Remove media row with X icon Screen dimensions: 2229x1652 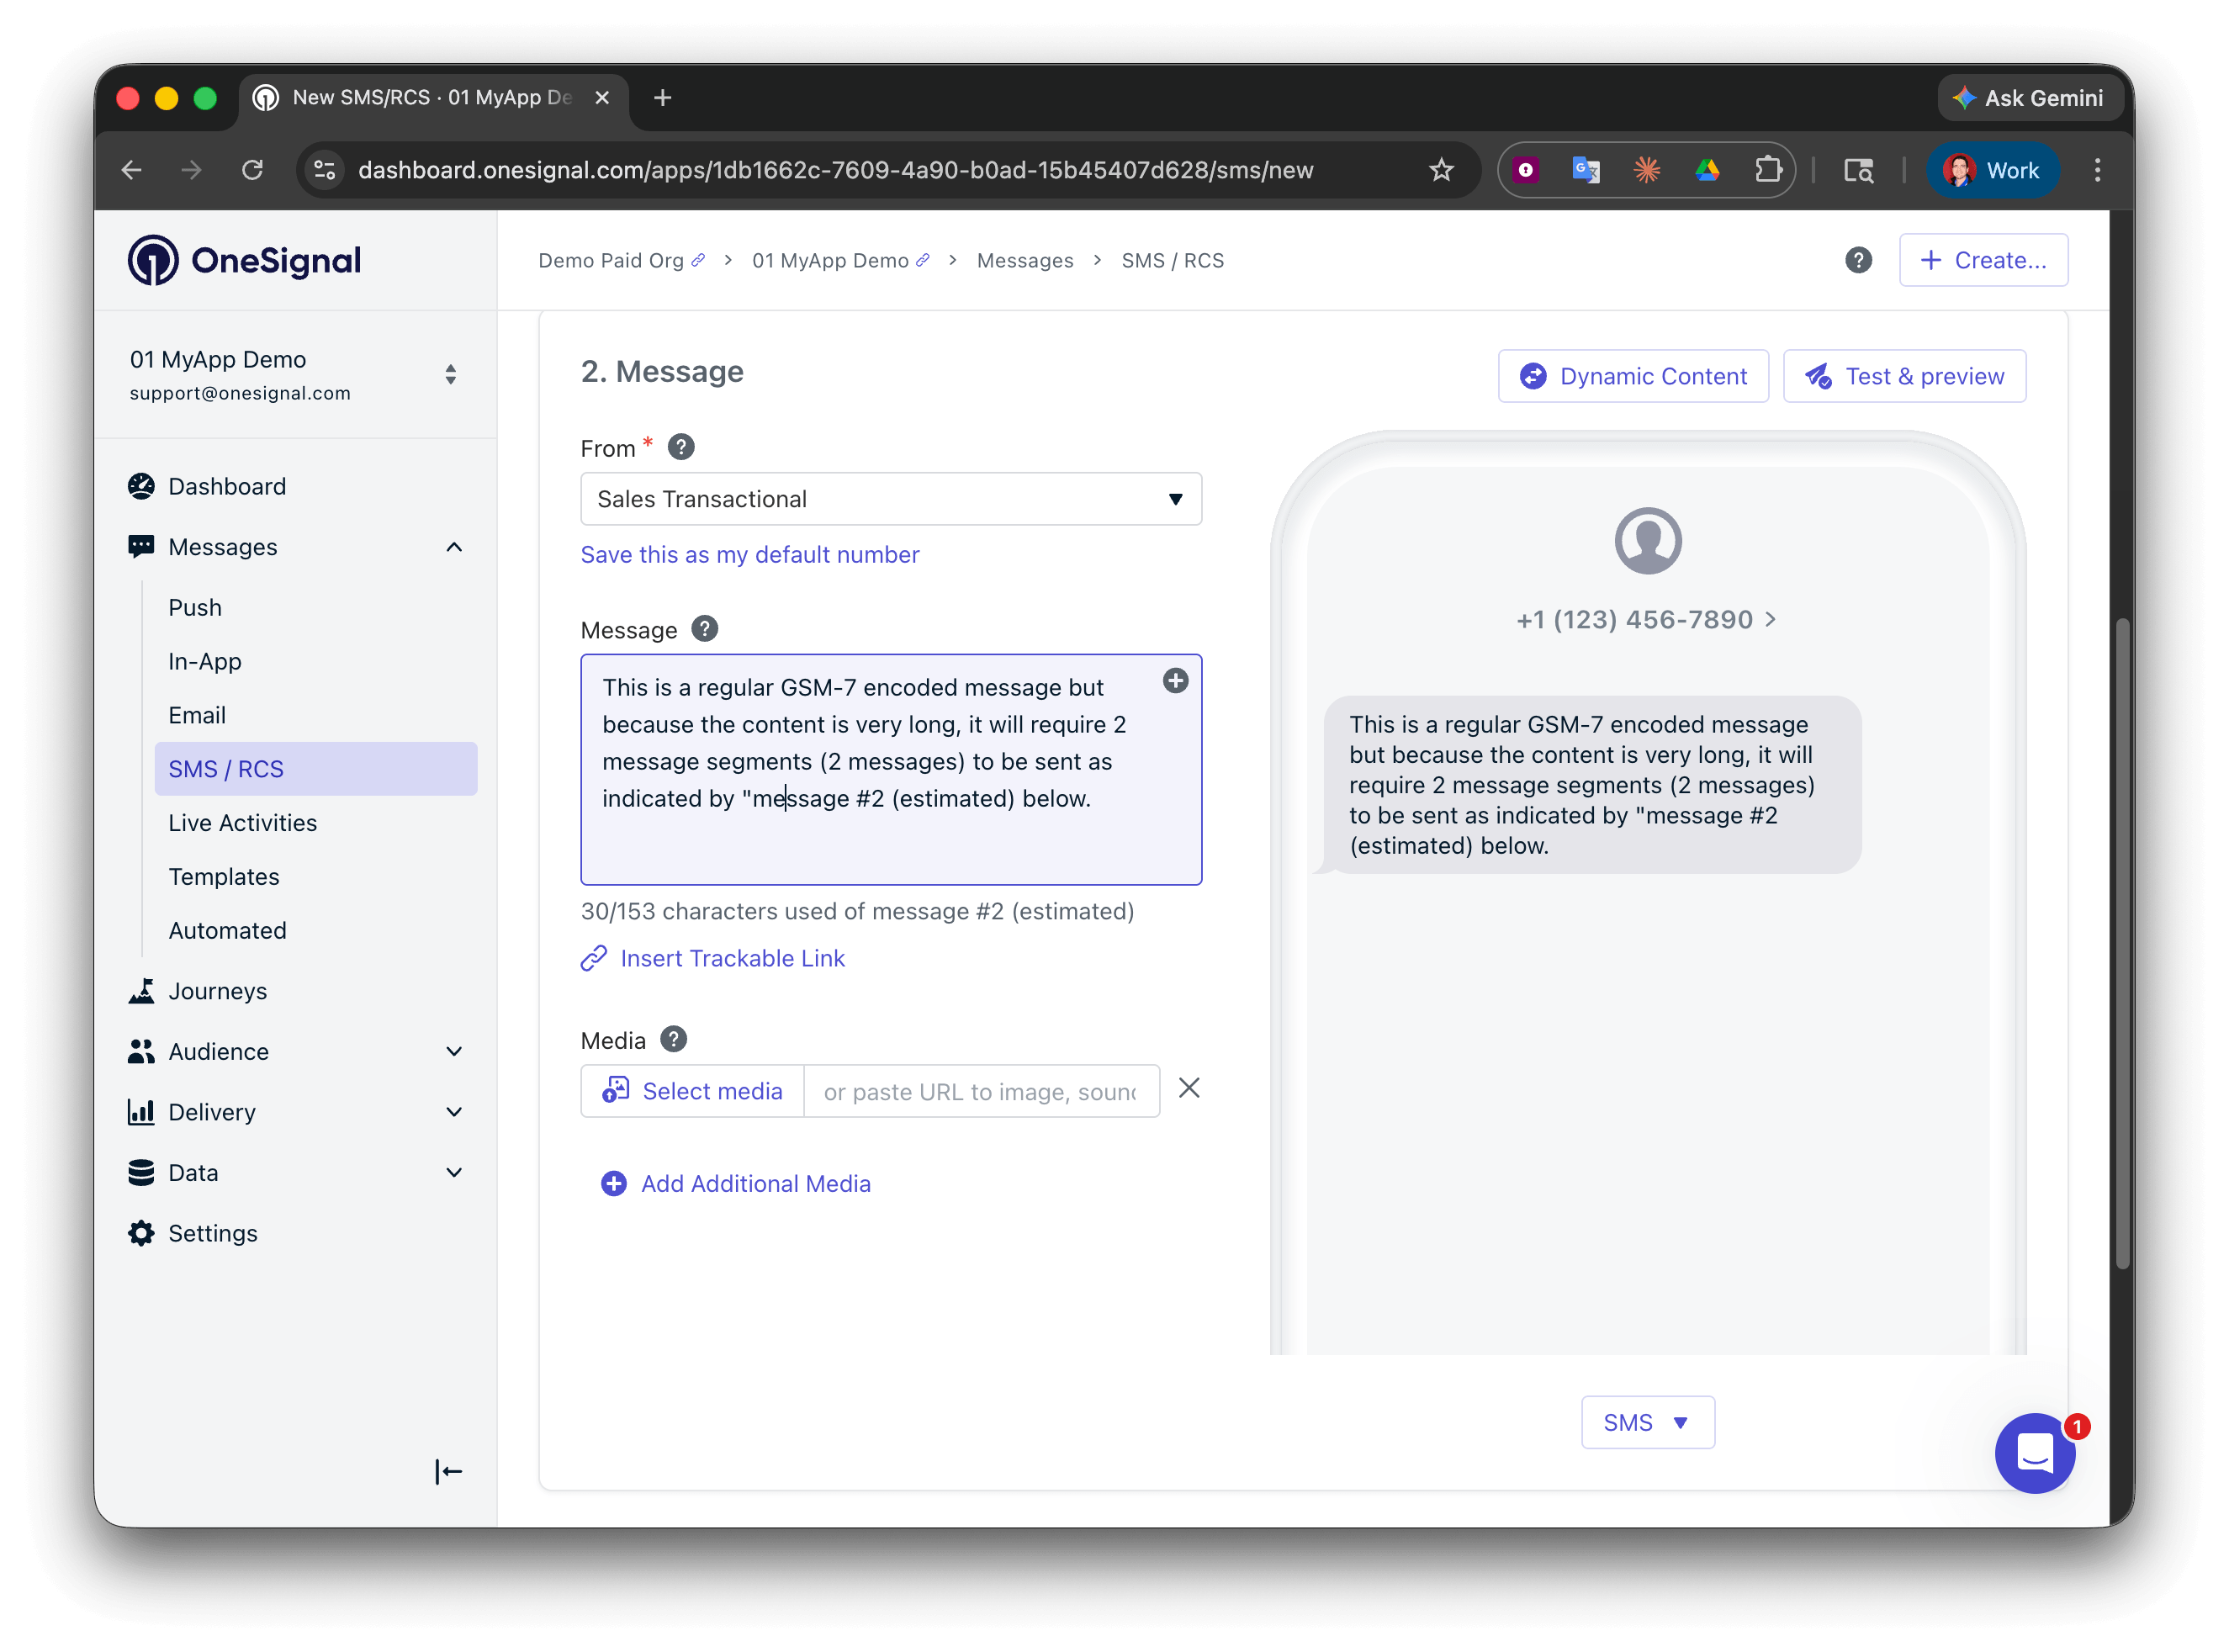(x=1188, y=1088)
